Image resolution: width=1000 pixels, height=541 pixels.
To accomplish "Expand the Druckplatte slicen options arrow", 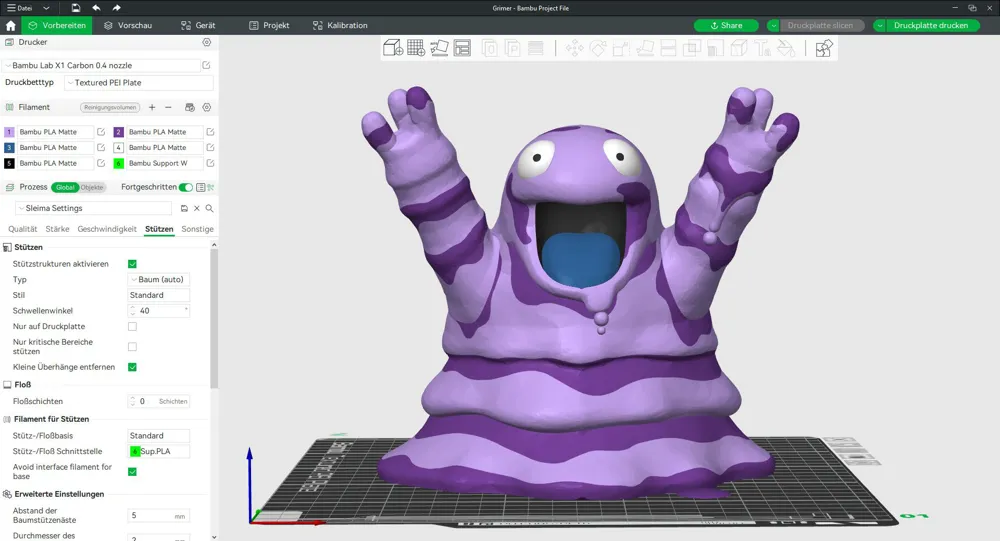I will pyautogui.click(x=773, y=26).
